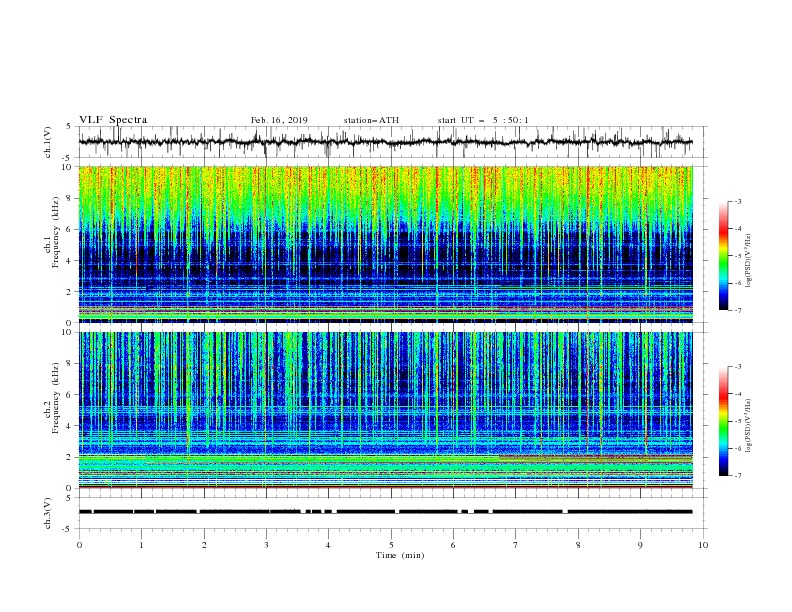Click the "ch.3(V)" axis label
The width and height of the screenshot is (792, 612).
click(x=48, y=513)
